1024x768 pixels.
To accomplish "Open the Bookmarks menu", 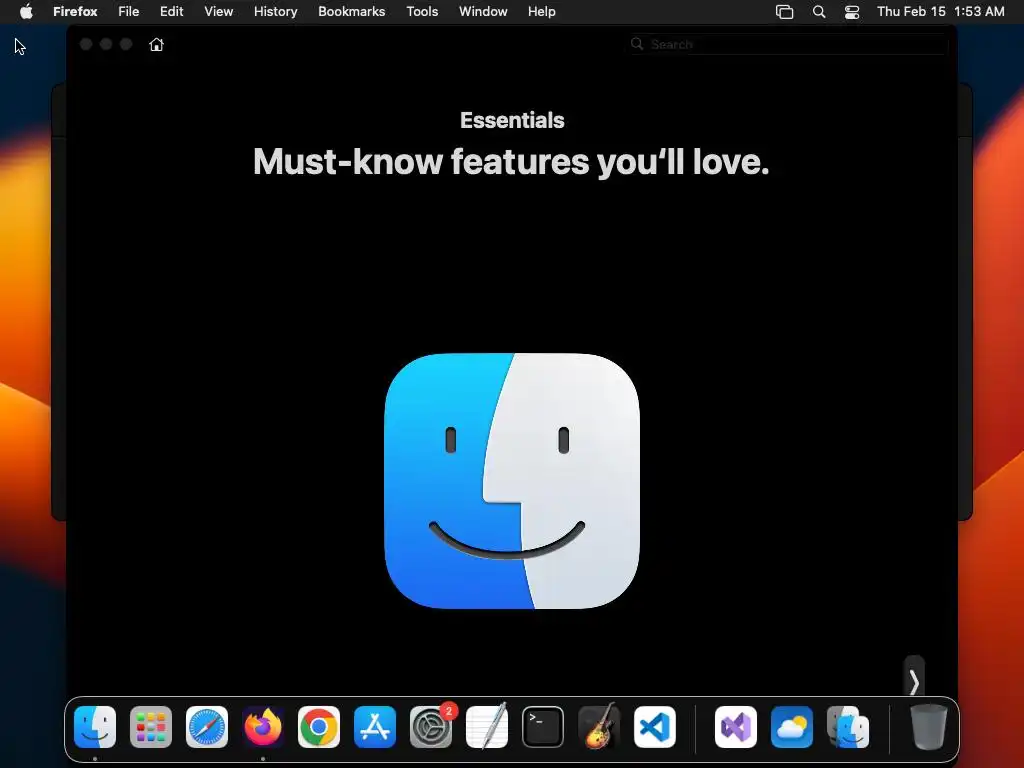I will pos(351,11).
